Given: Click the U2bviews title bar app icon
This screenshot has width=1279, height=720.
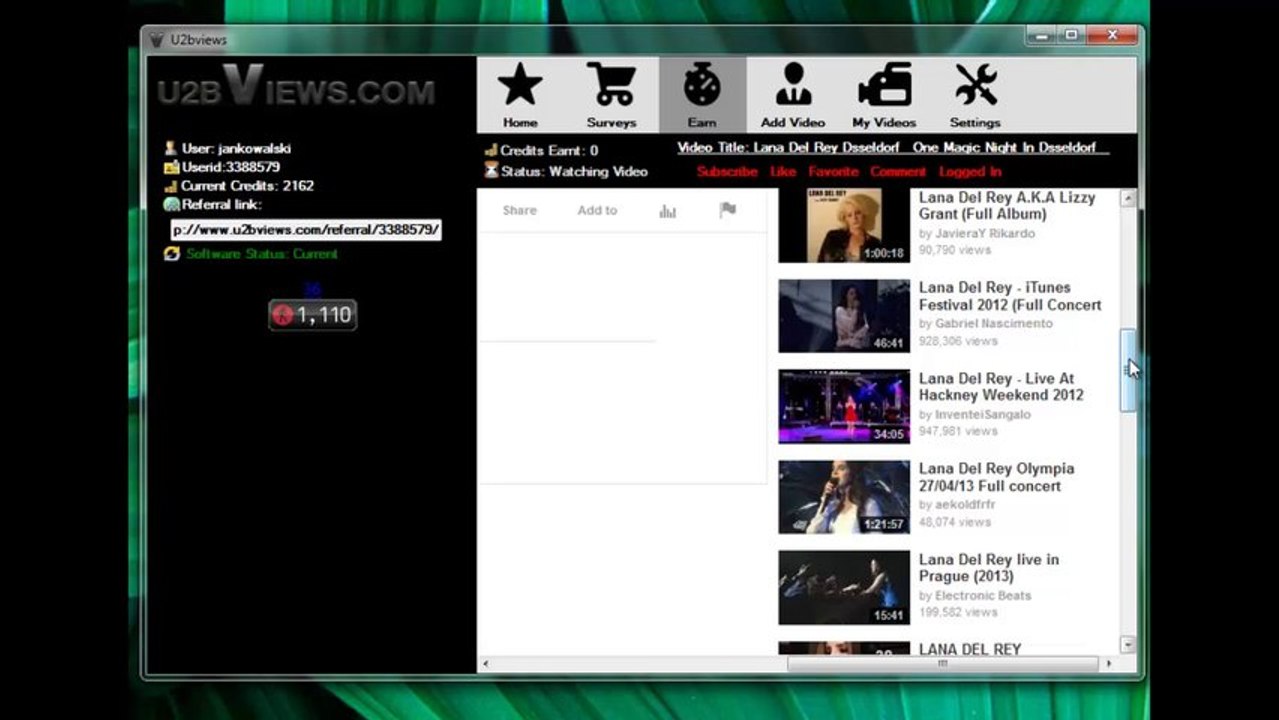Looking at the screenshot, I should (155, 39).
